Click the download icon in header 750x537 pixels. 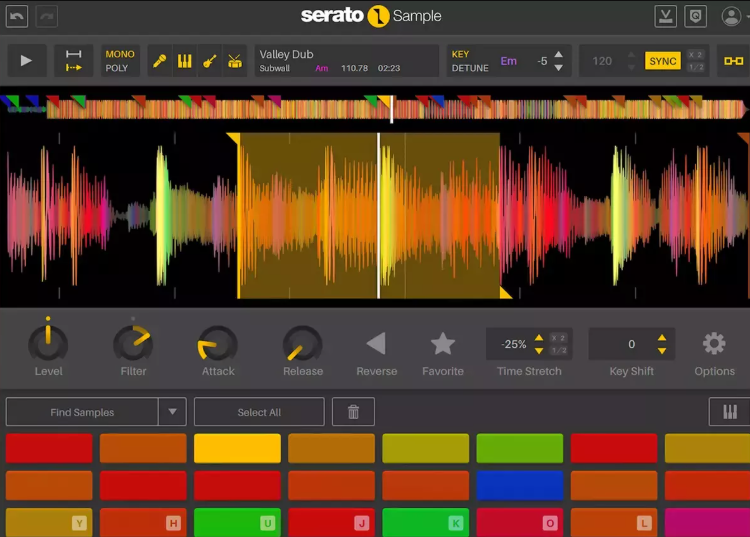[665, 16]
